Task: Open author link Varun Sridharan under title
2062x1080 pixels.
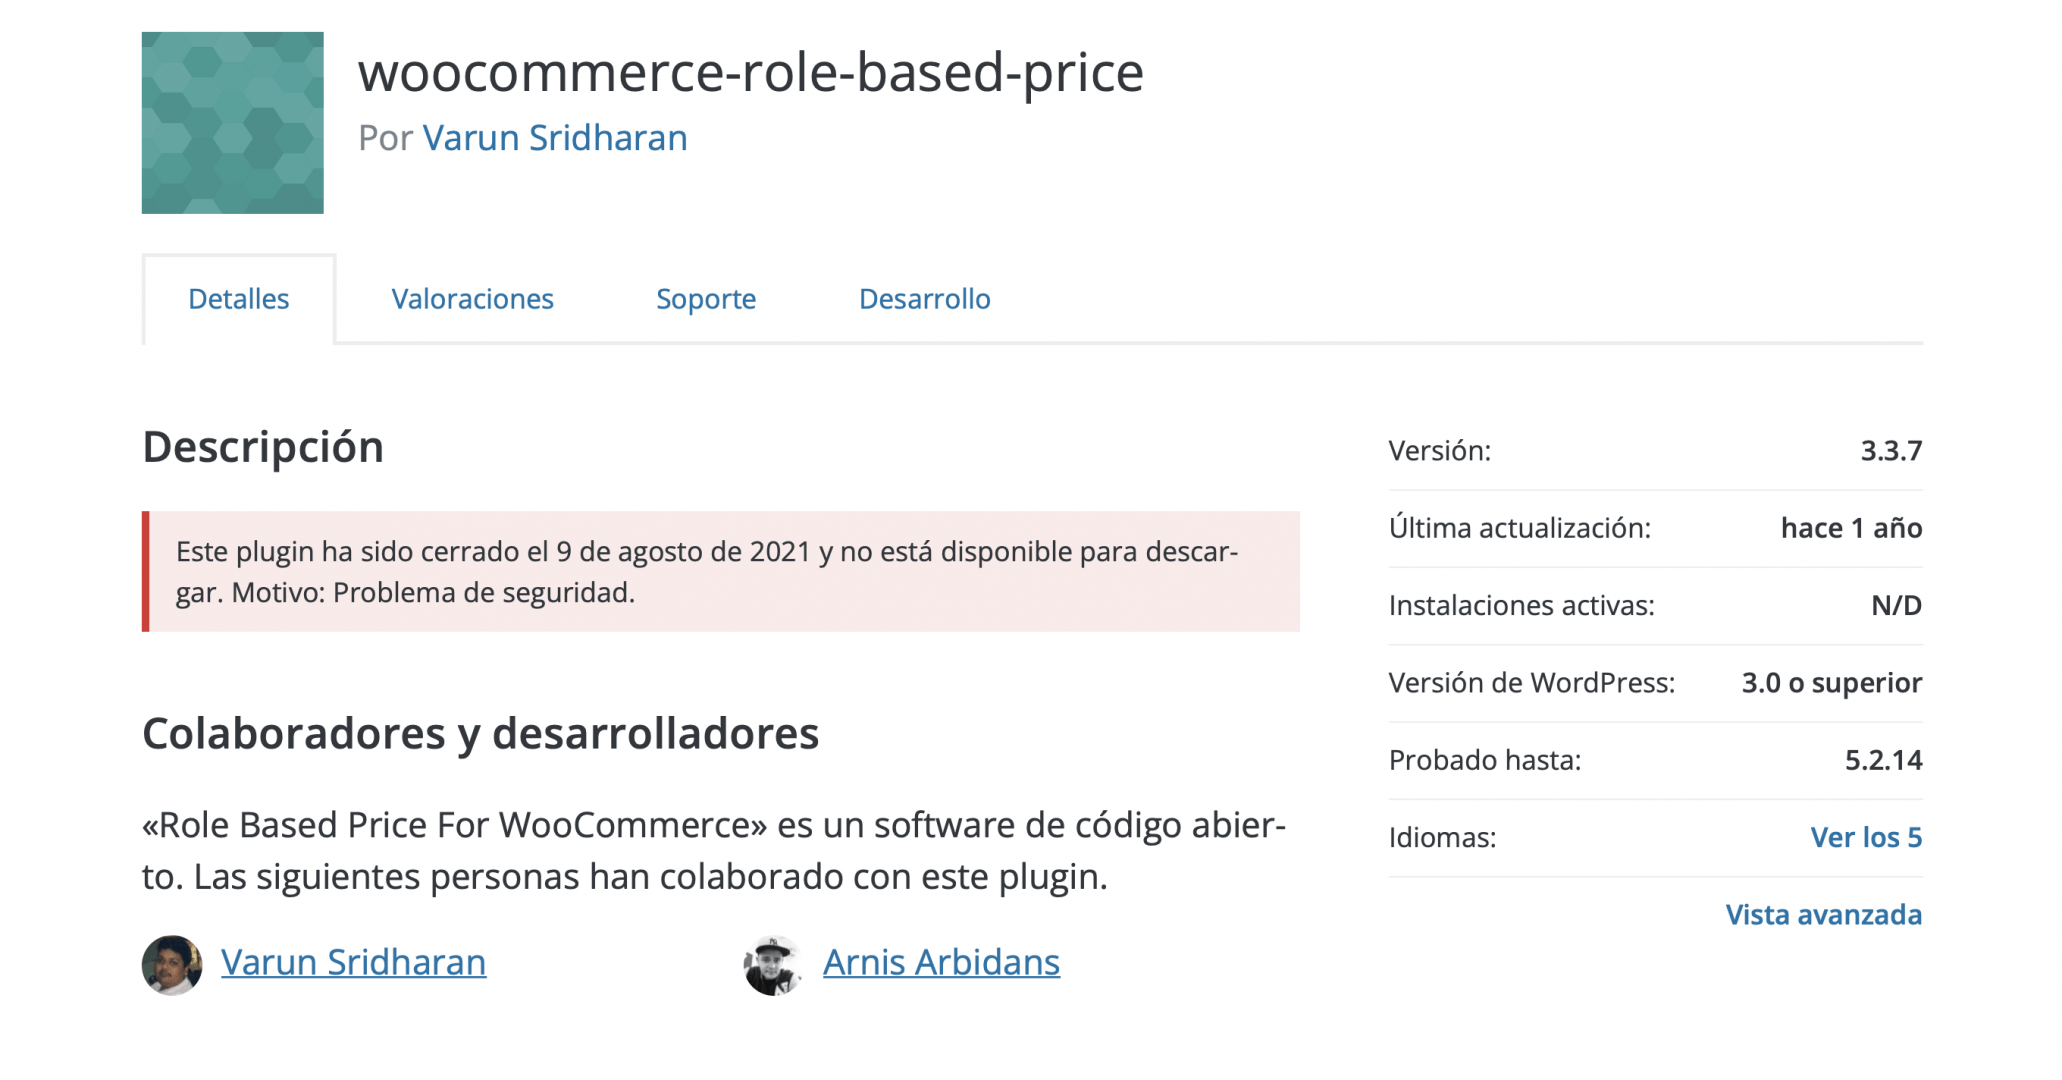Action: click(x=555, y=138)
